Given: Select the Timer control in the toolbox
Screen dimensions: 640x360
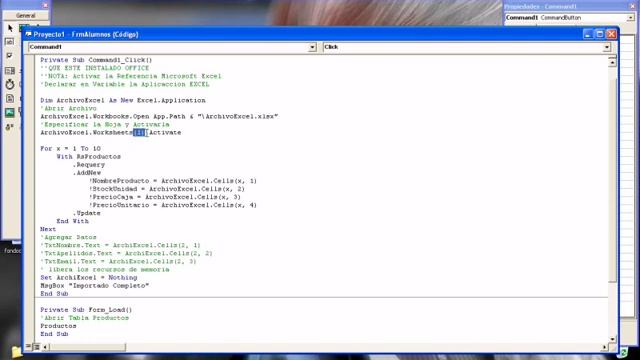Looking at the screenshot, I should point(10,84).
